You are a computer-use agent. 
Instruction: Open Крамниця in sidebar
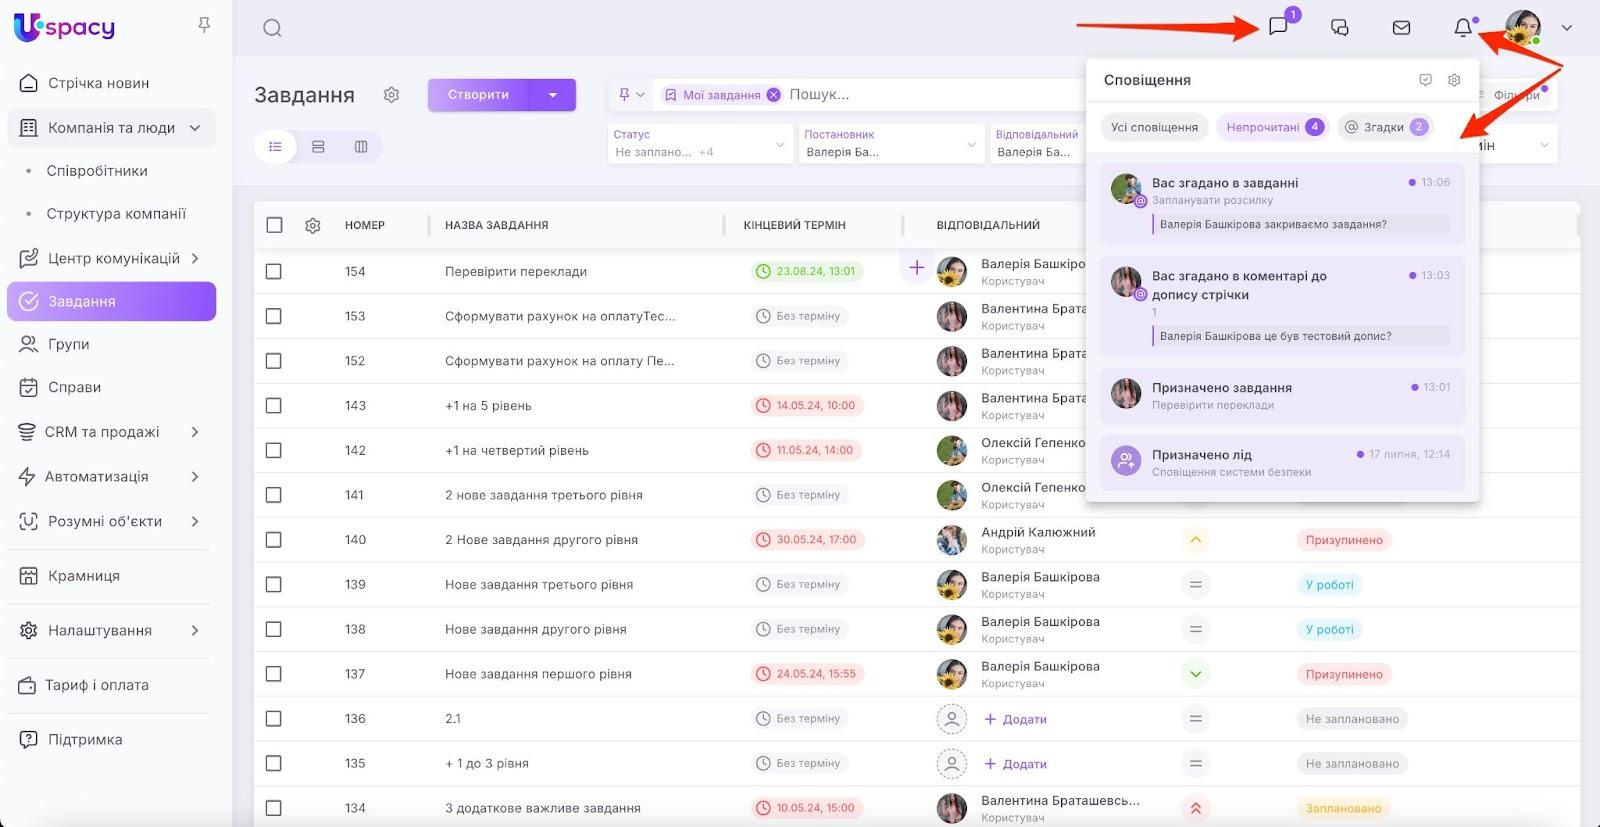click(84, 576)
